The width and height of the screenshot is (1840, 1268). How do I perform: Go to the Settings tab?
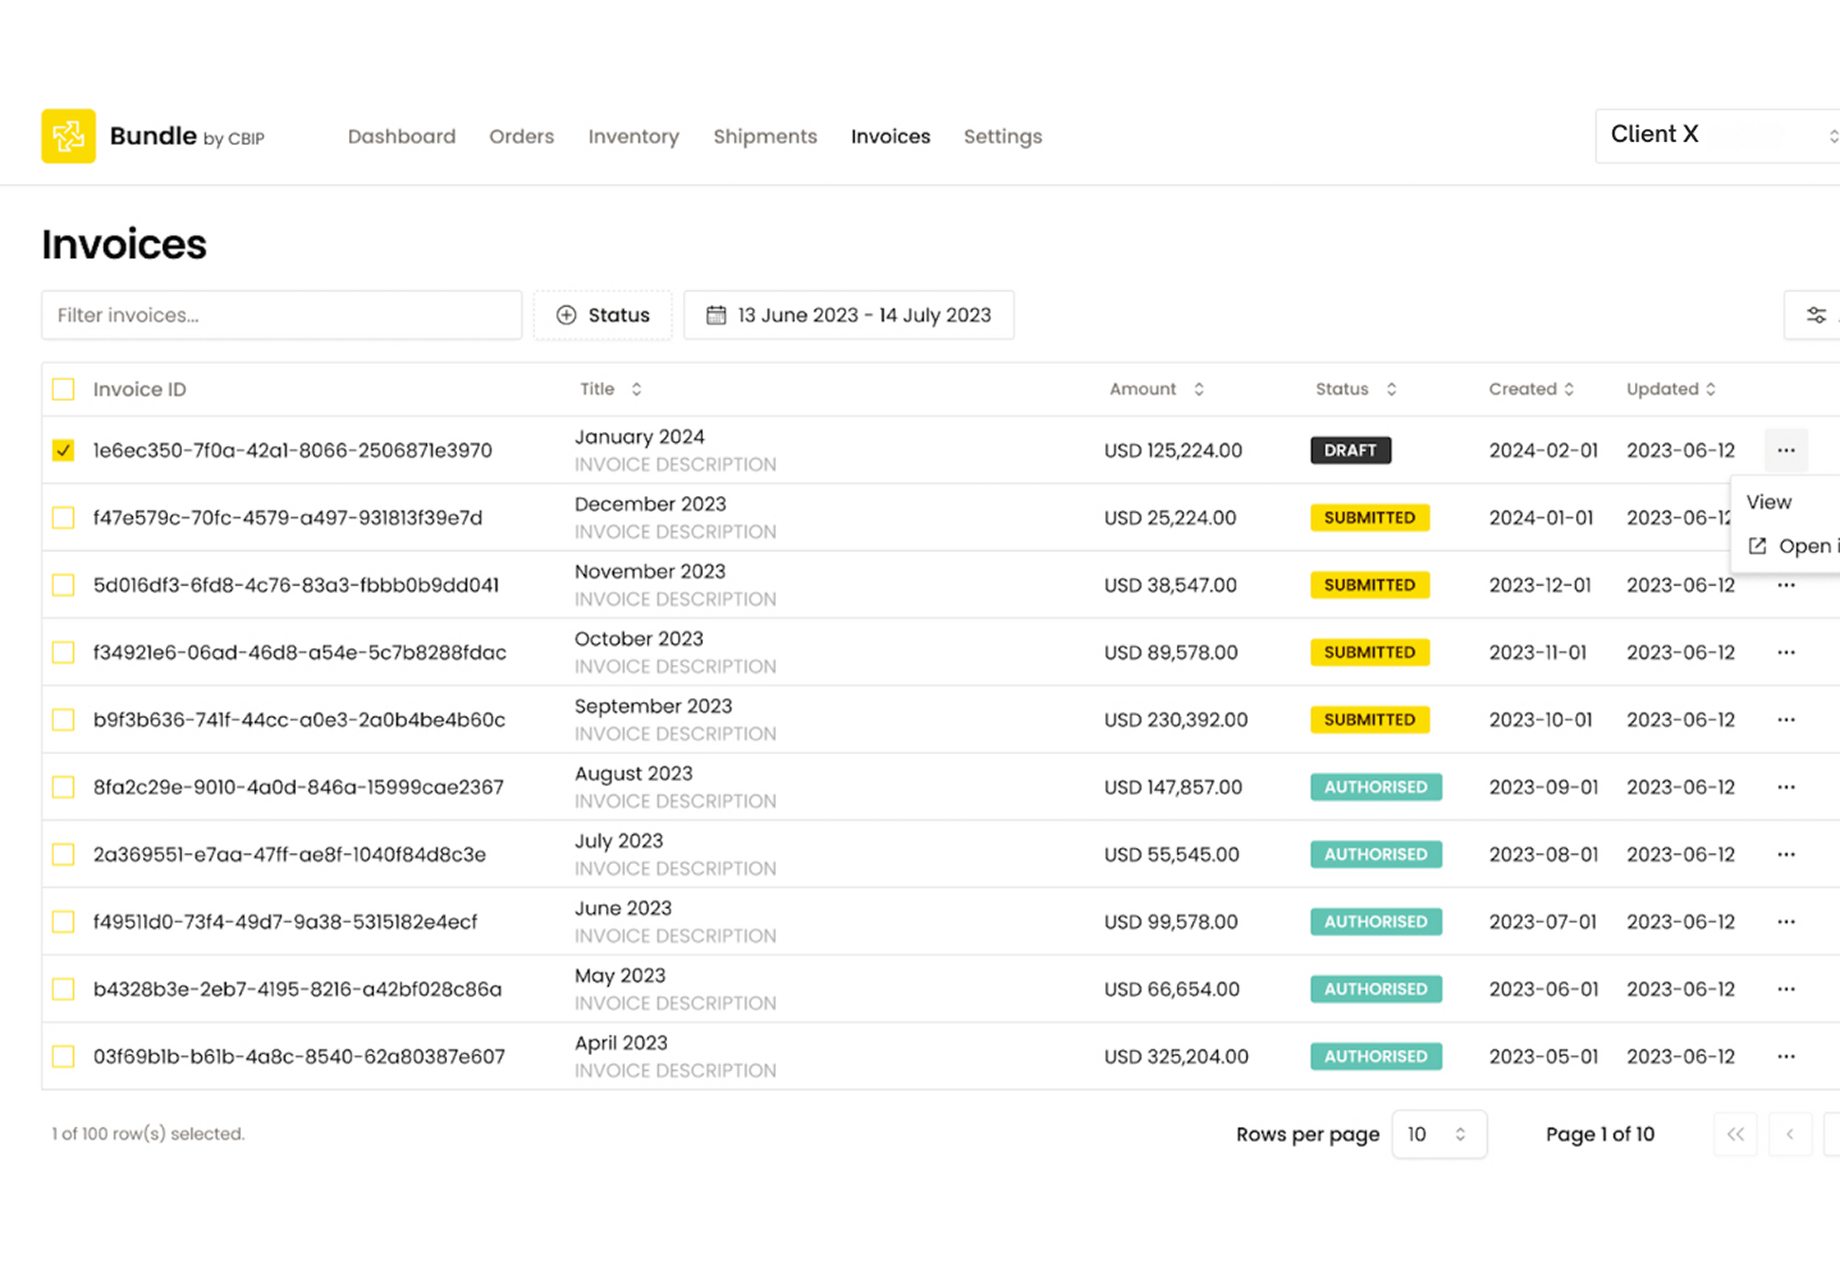click(1003, 136)
